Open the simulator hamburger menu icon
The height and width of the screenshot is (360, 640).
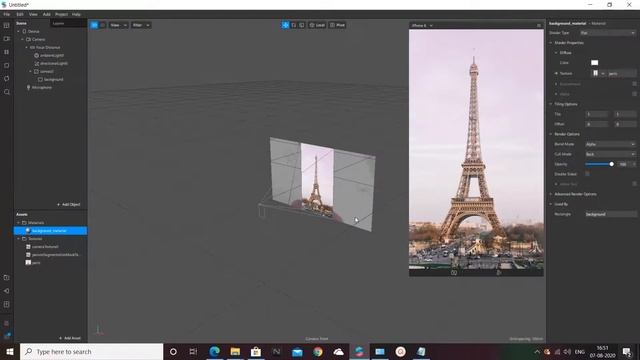click(539, 25)
